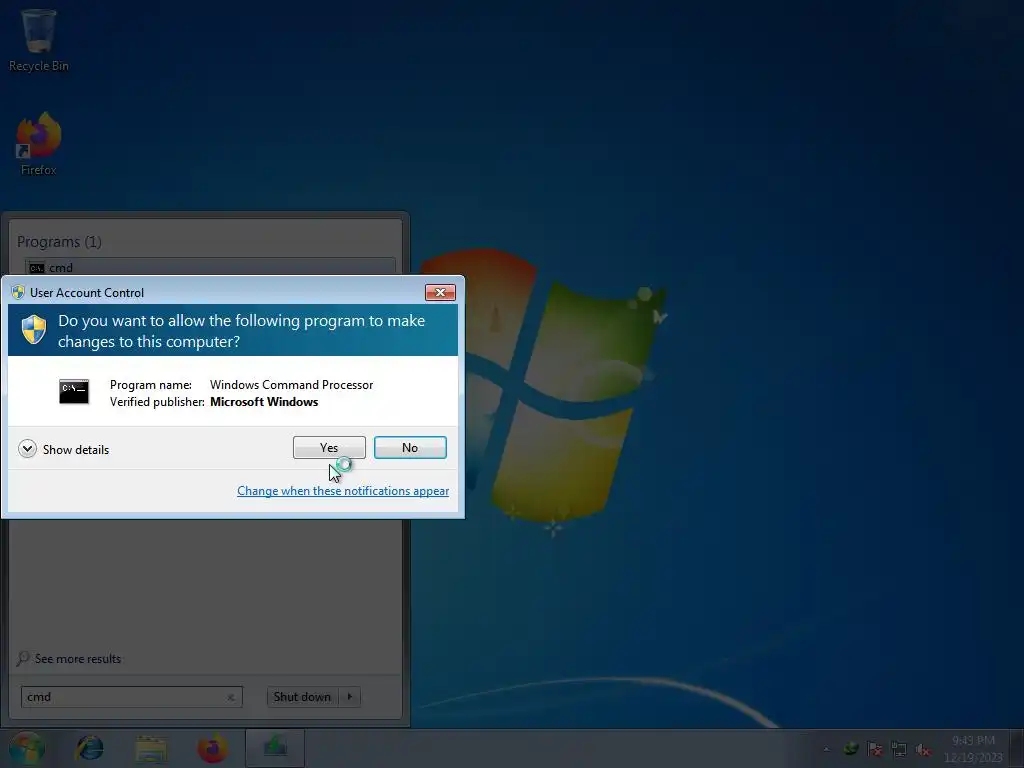Viewport: 1024px width, 768px height.
Task: Click the Programs (1) header
Action: coord(59,242)
